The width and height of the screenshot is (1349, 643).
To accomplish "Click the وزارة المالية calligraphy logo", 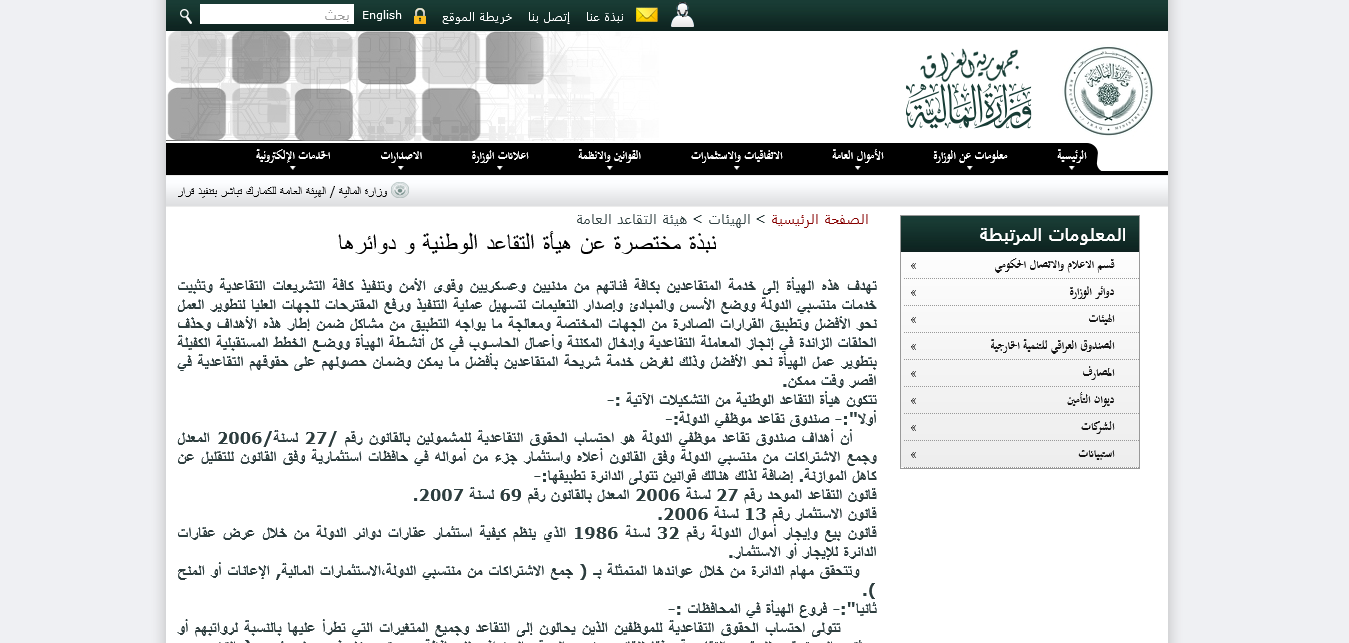I will 969,89.
